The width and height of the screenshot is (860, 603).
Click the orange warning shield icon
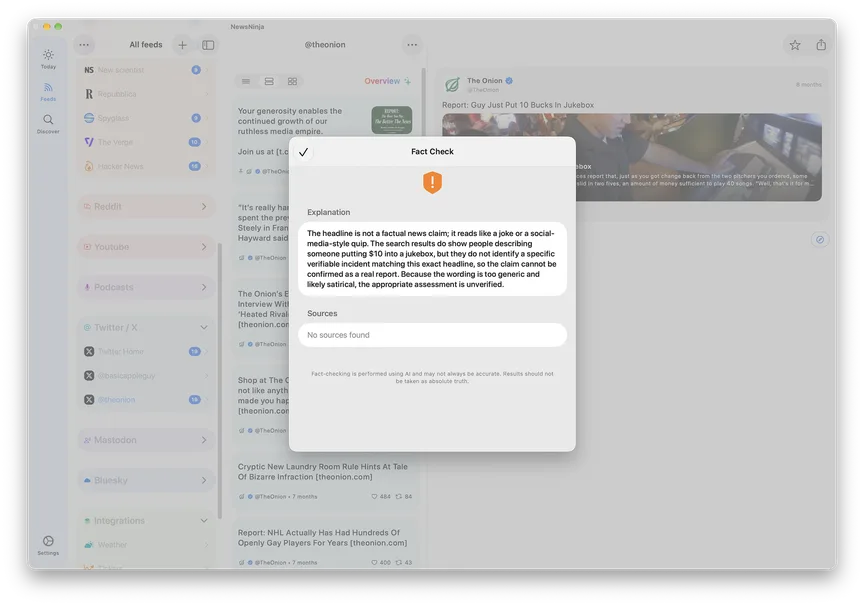(432, 183)
